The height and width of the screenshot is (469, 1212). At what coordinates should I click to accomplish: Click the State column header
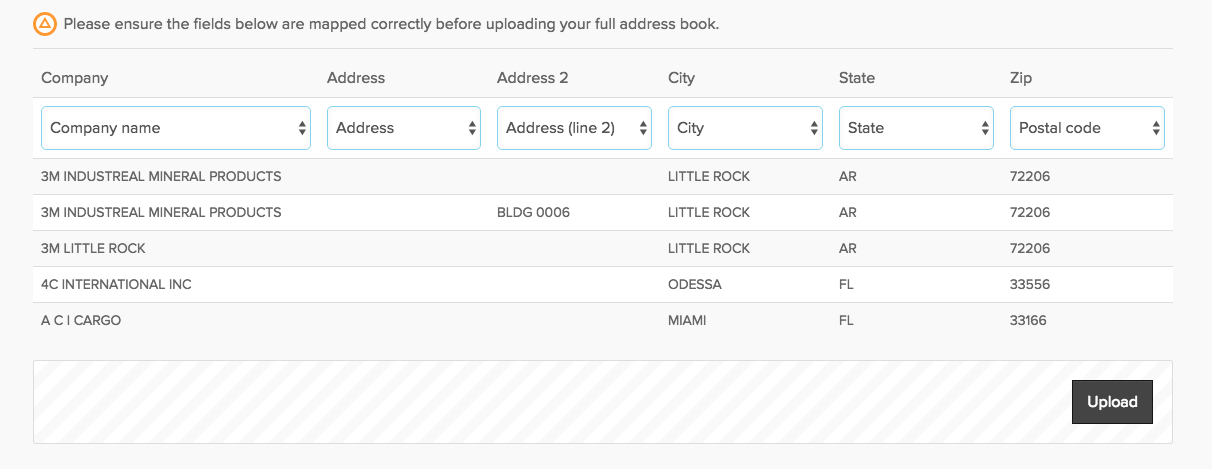(x=857, y=78)
